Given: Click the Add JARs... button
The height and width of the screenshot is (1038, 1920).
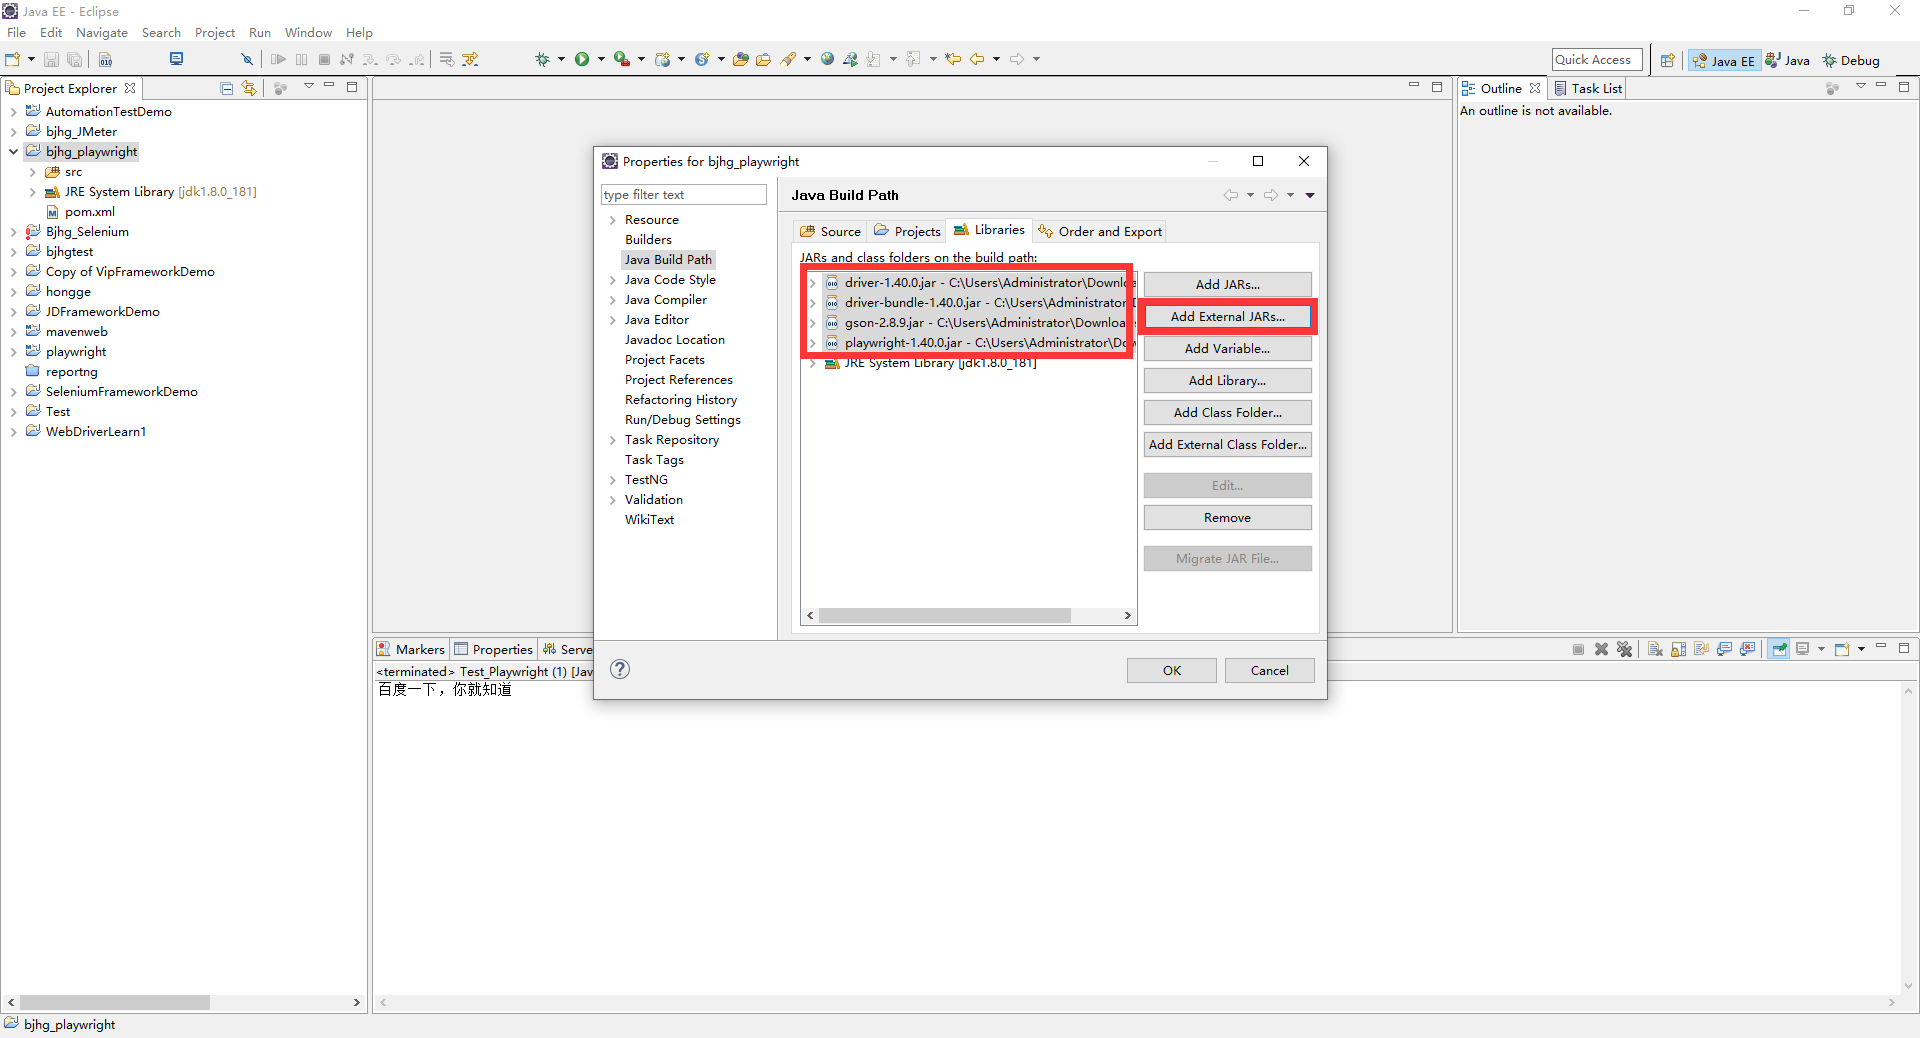Looking at the screenshot, I should pyautogui.click(x=1227, y=284).
